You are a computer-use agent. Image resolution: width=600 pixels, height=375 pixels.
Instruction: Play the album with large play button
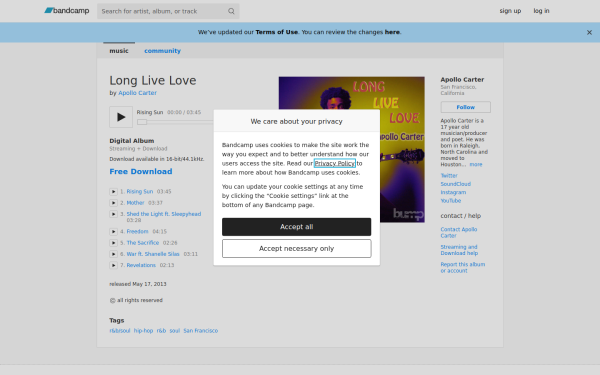coord(121,117)
